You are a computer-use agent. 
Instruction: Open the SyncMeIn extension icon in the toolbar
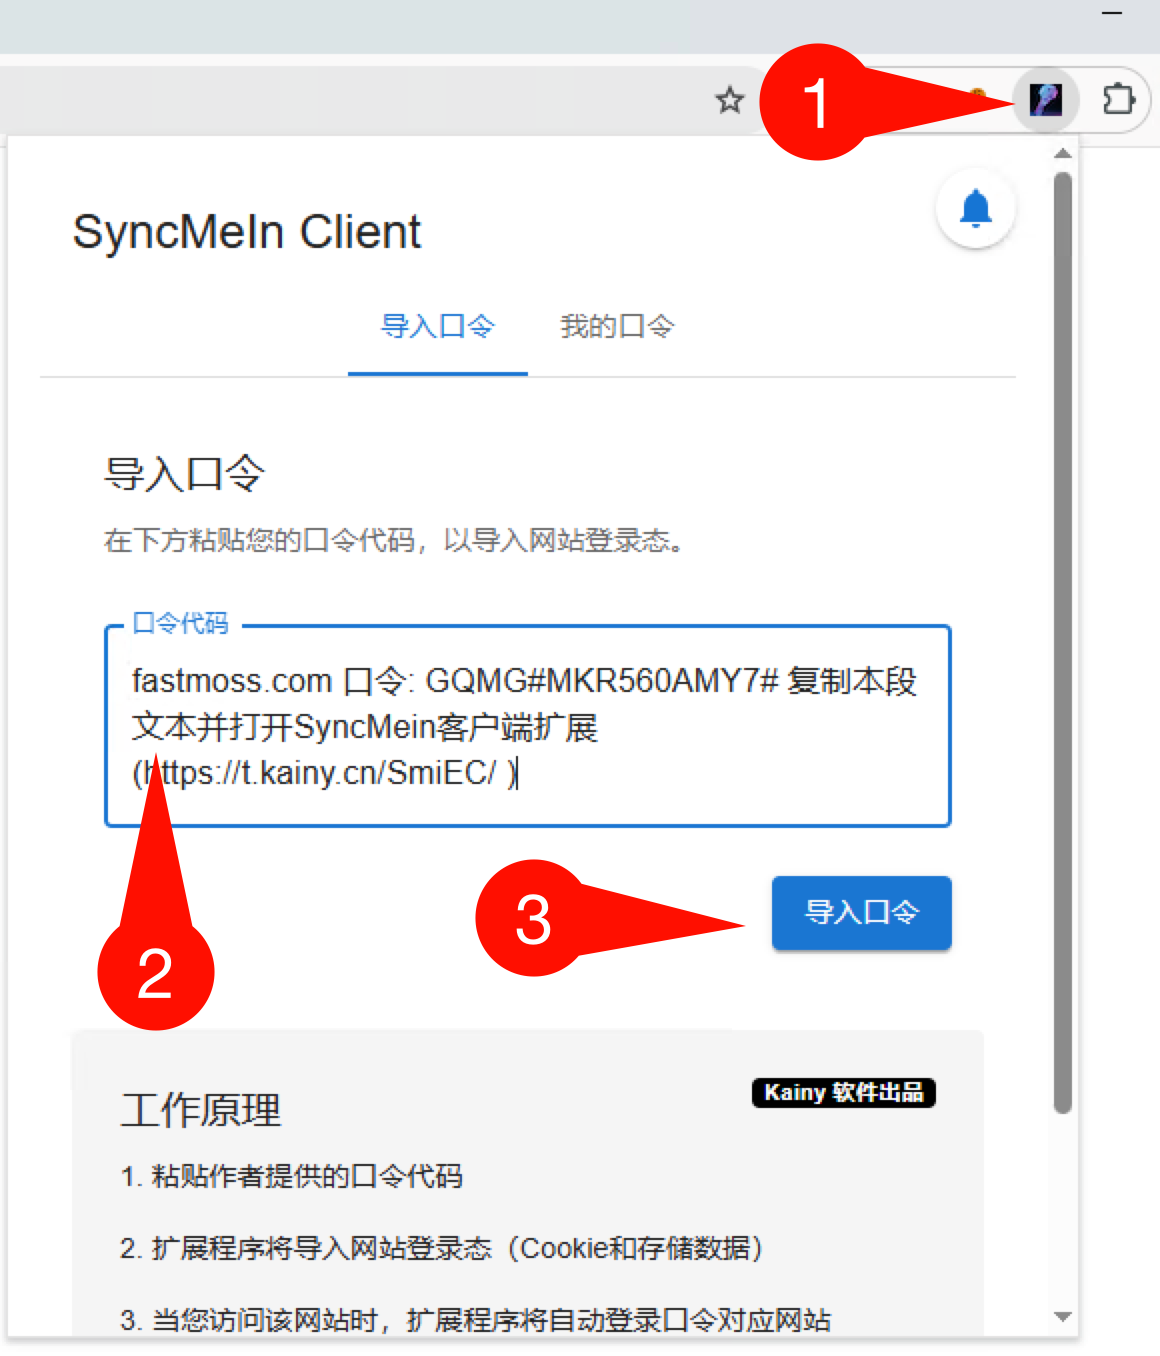[1046, 100]
